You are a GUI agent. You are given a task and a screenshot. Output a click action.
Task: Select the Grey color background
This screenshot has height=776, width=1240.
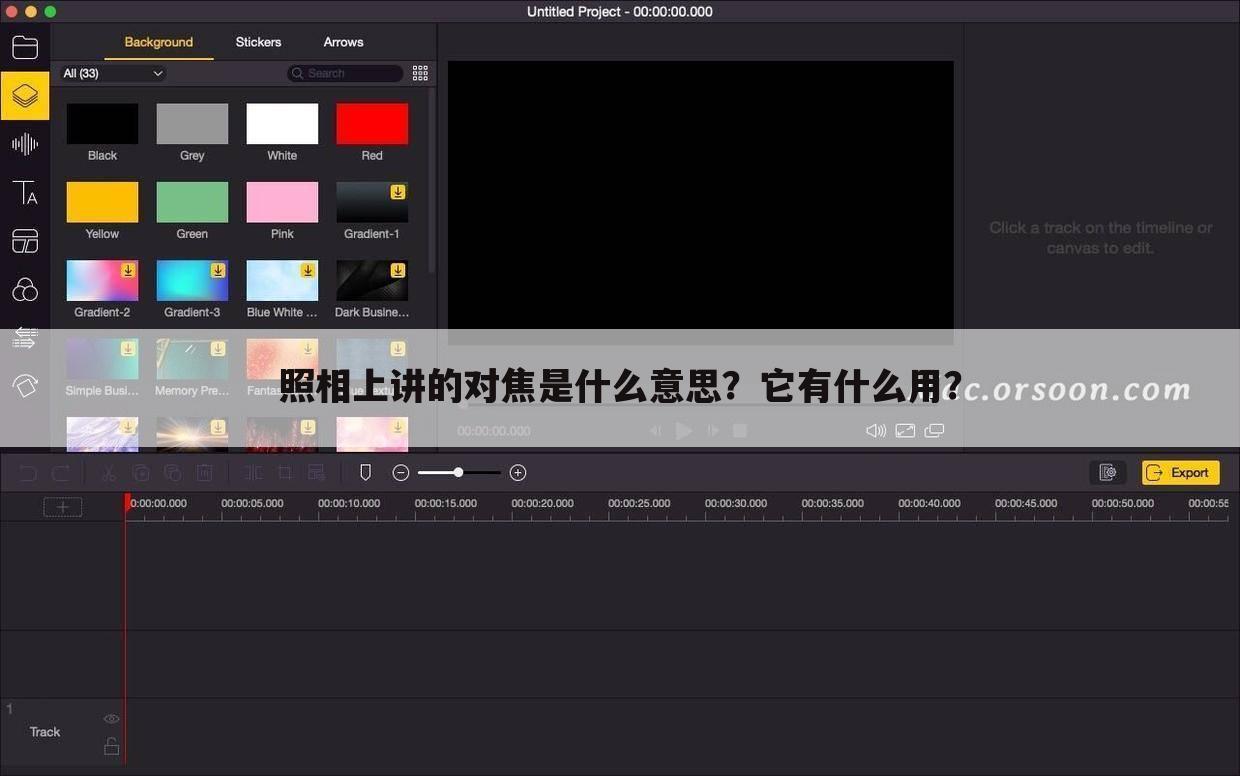[192, 124]
